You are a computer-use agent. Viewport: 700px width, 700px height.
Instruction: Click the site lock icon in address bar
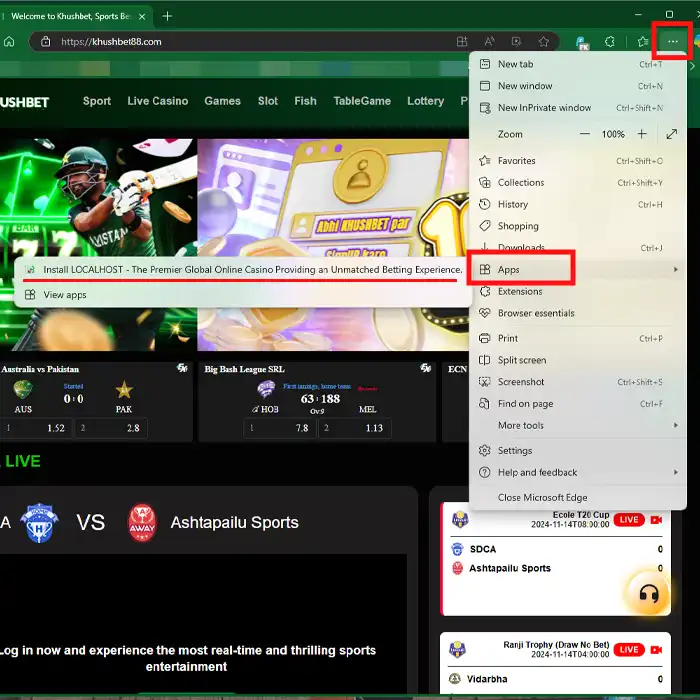point(45,42)
